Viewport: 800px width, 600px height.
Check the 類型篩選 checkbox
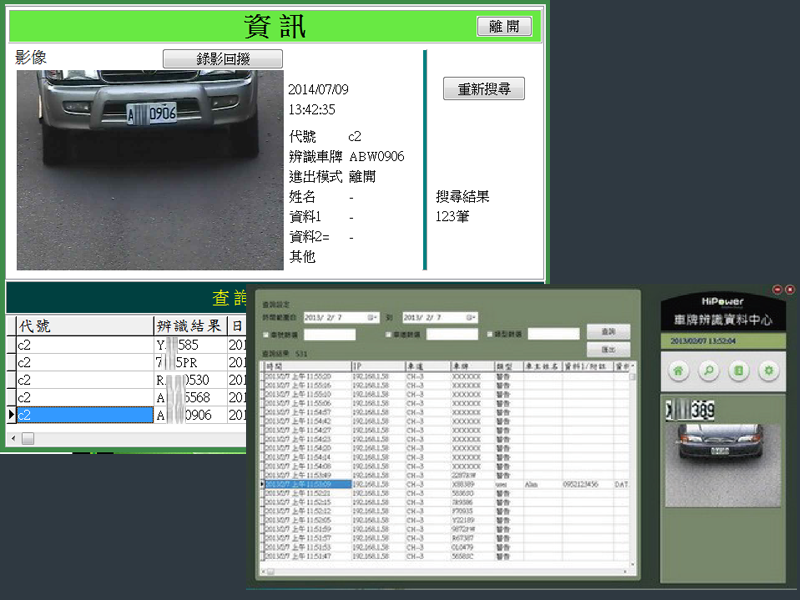coord(490,334)
